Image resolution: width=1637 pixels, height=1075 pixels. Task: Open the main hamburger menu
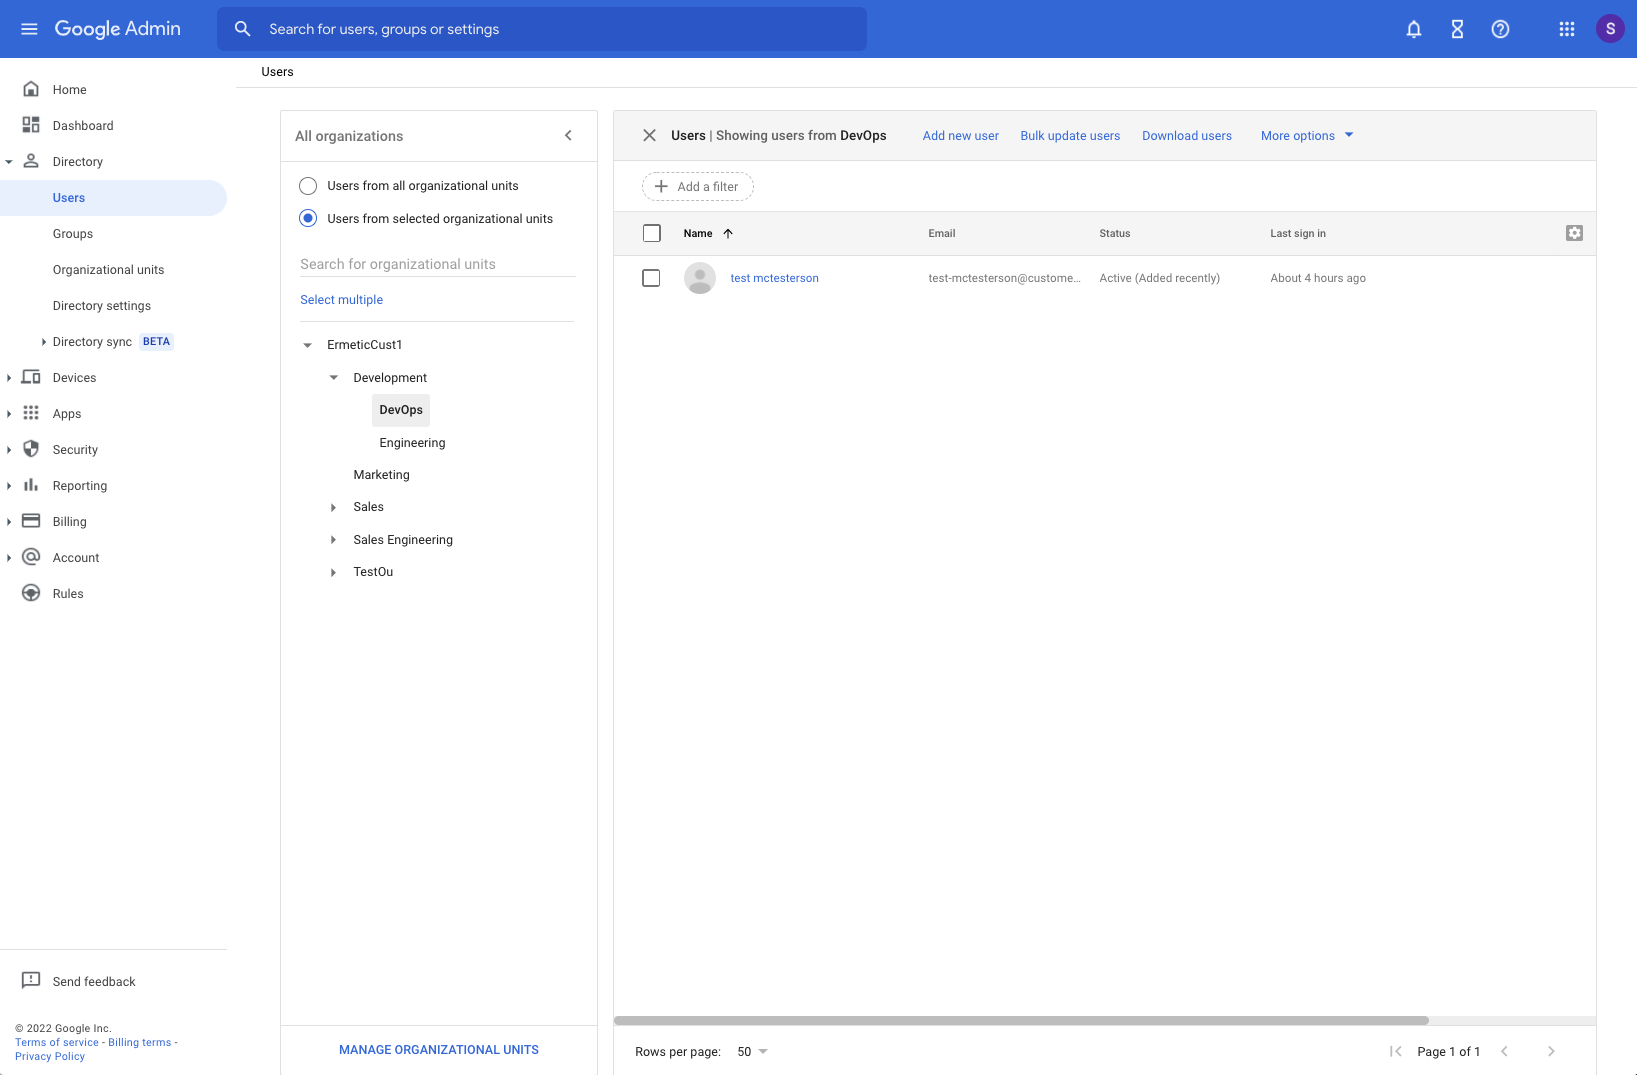(29, 29)
